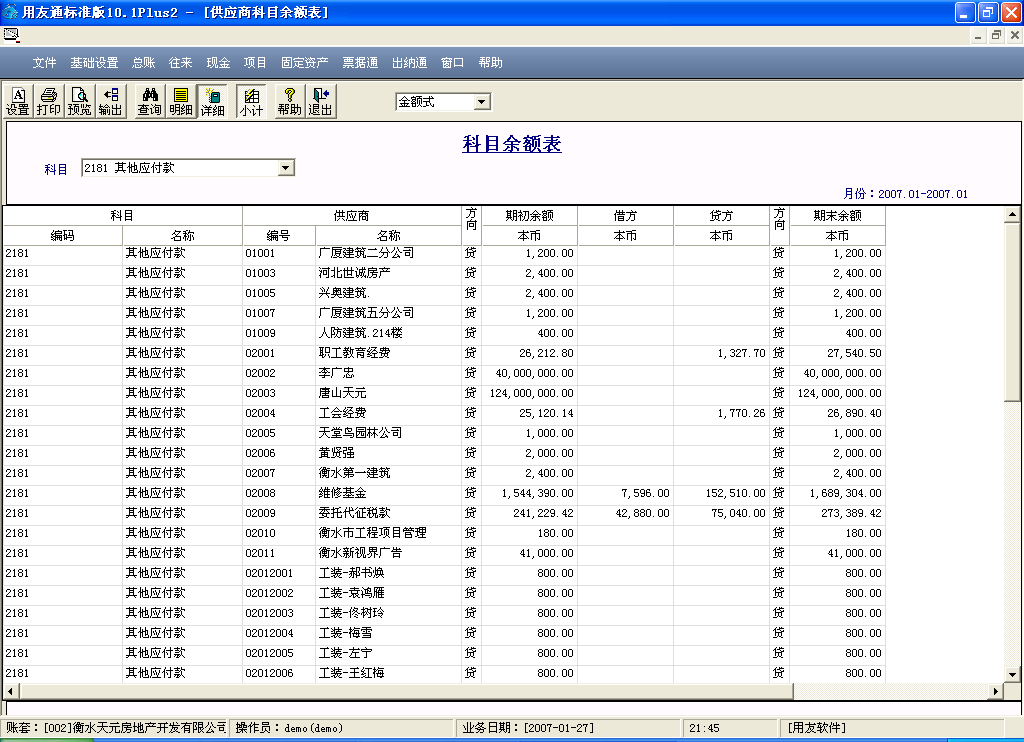Restore the inner document window
This screenshot has width=1024, height=742.
coord(996,35)
